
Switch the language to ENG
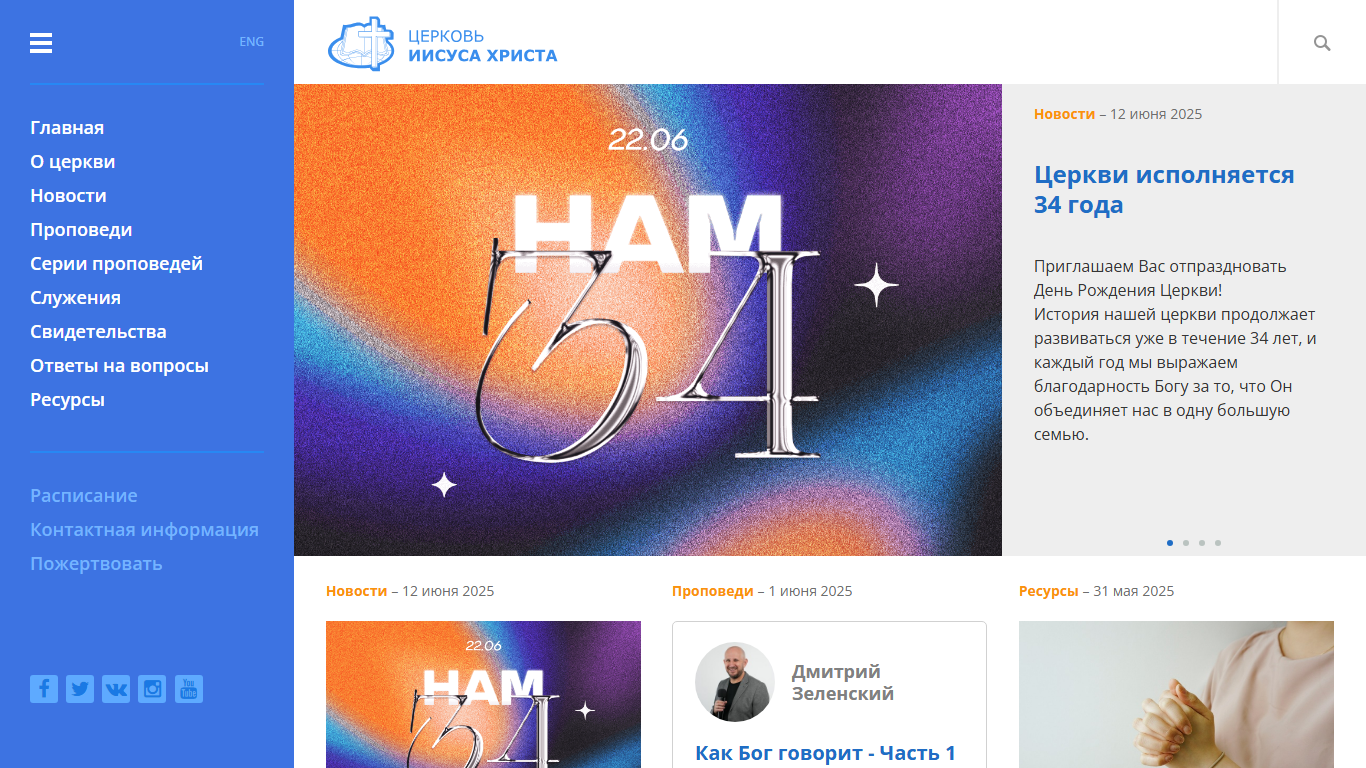pyautogui.click(x=252, y=42)
